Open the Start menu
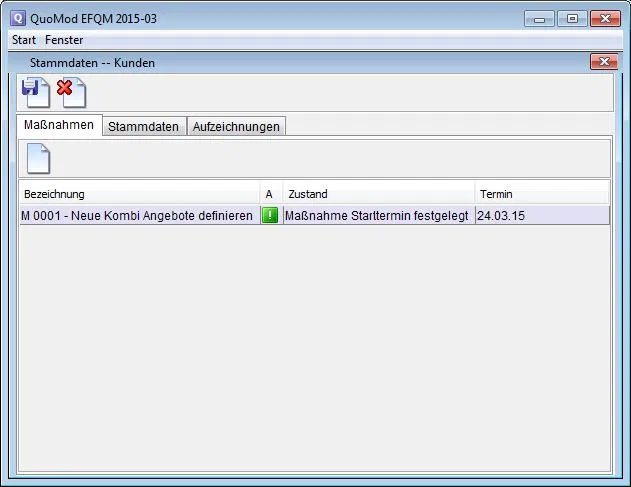Image resolution: width=631 pixels, height=487 pixels. tap(24, 40)
